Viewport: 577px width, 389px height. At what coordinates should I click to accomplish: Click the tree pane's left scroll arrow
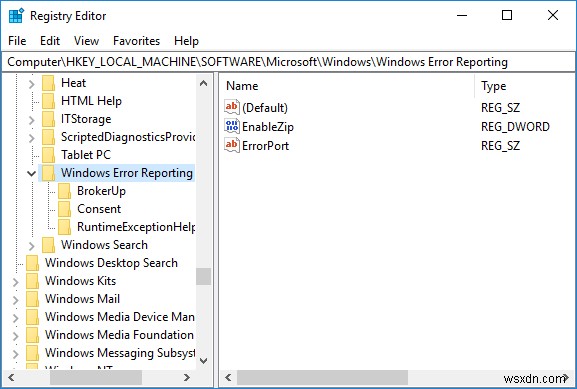pyautogui.click(x=11, y=378)
